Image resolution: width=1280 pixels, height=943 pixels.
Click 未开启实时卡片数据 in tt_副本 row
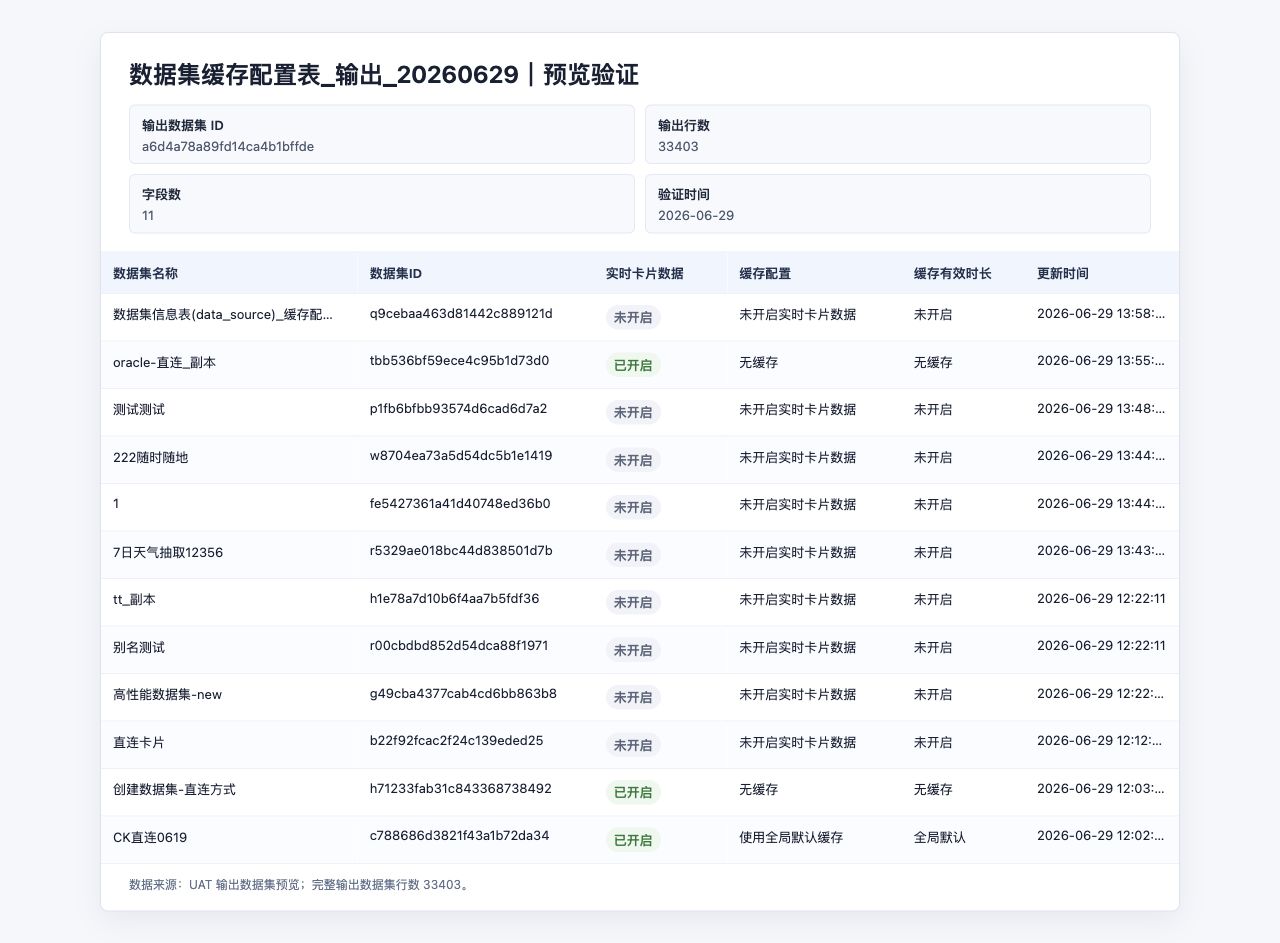point(797,600)
